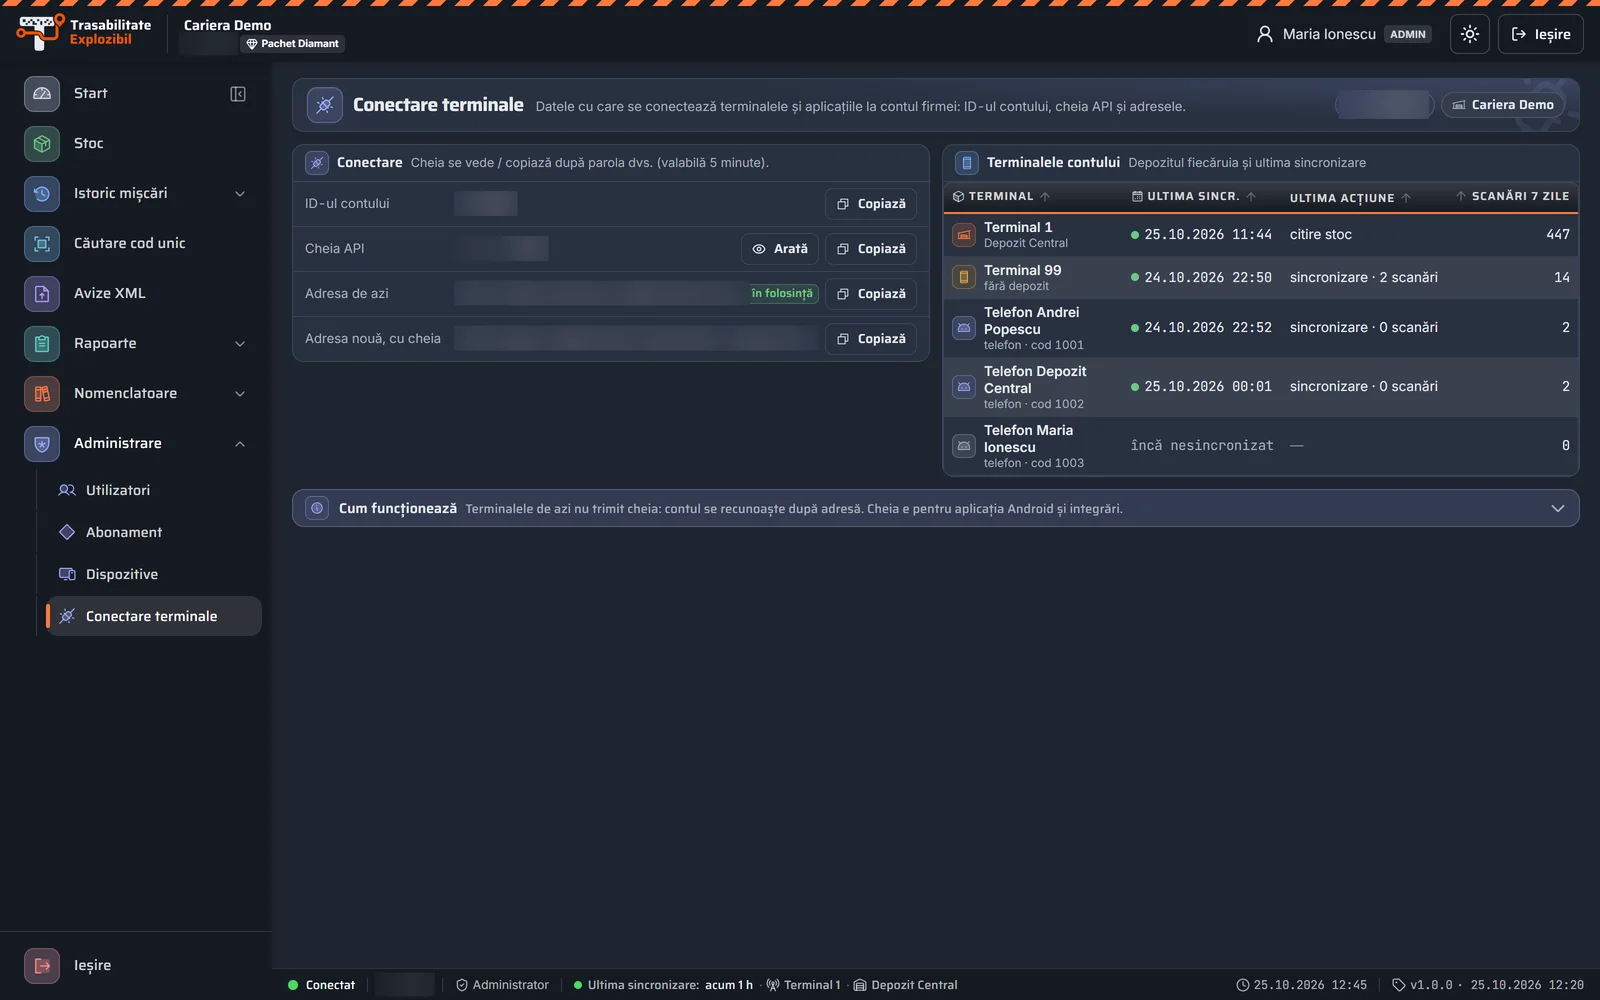Click the top-right Ieșire button
The image size is (1600, 1000).
[1541, 34]
